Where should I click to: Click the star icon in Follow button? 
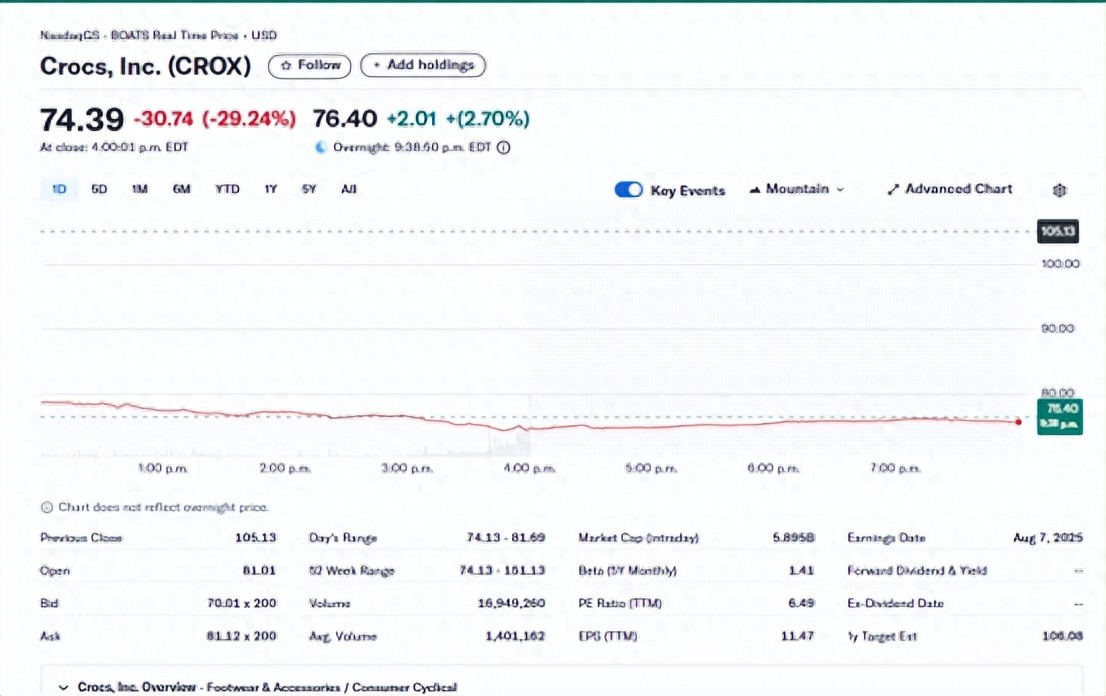point(286,65)
